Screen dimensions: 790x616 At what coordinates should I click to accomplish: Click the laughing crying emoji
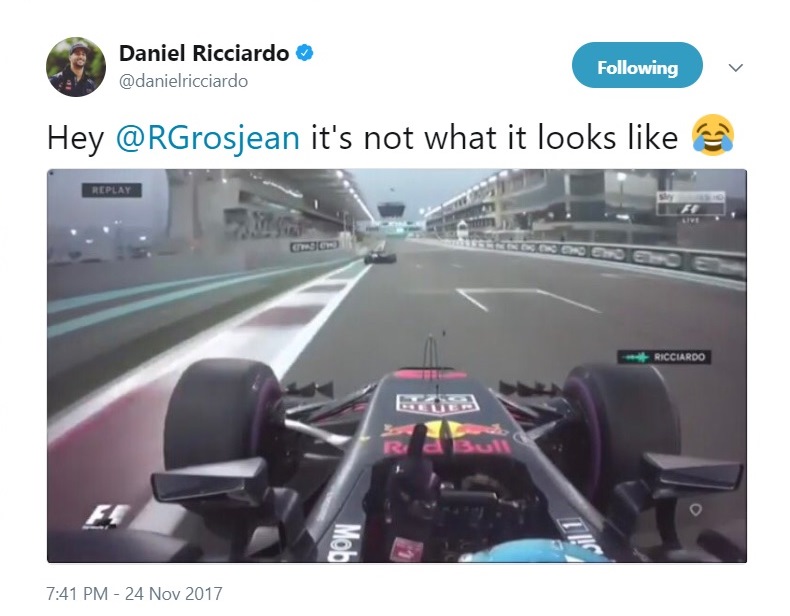pos(713,135)
